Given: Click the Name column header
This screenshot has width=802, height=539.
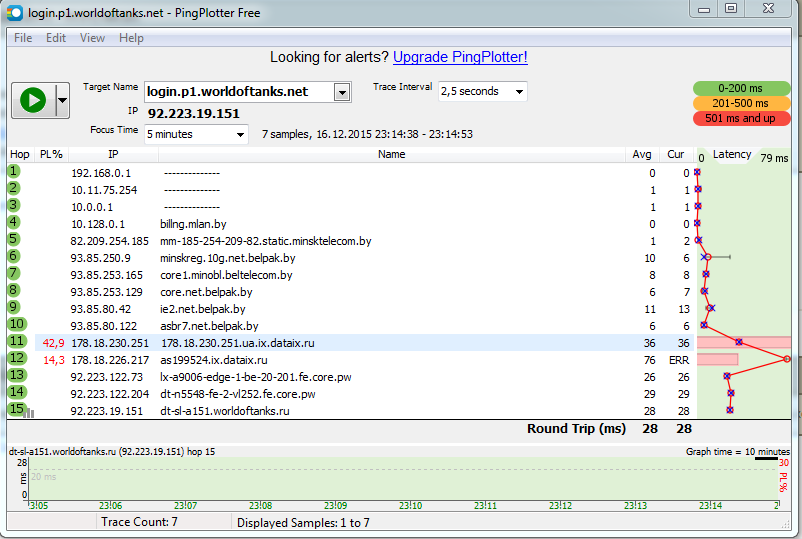Looking at the screenshot, I should point(392,154).
